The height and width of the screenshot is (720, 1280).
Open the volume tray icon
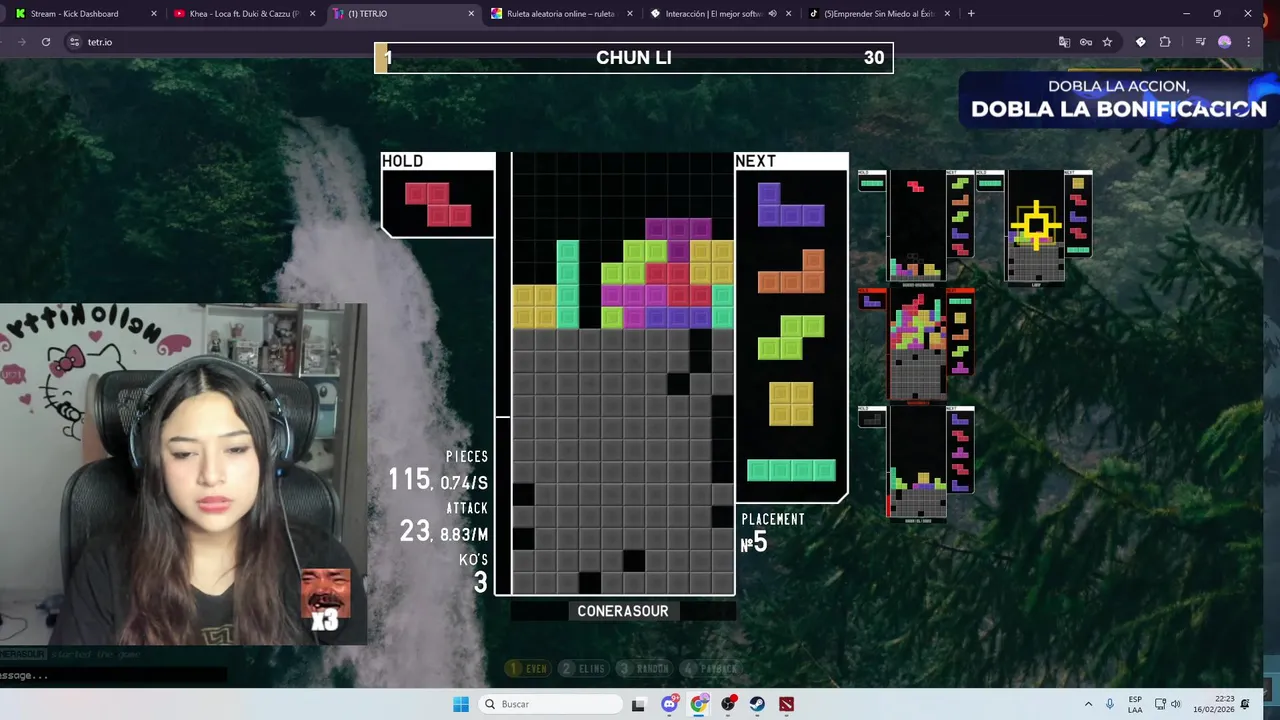point(1176,704)
